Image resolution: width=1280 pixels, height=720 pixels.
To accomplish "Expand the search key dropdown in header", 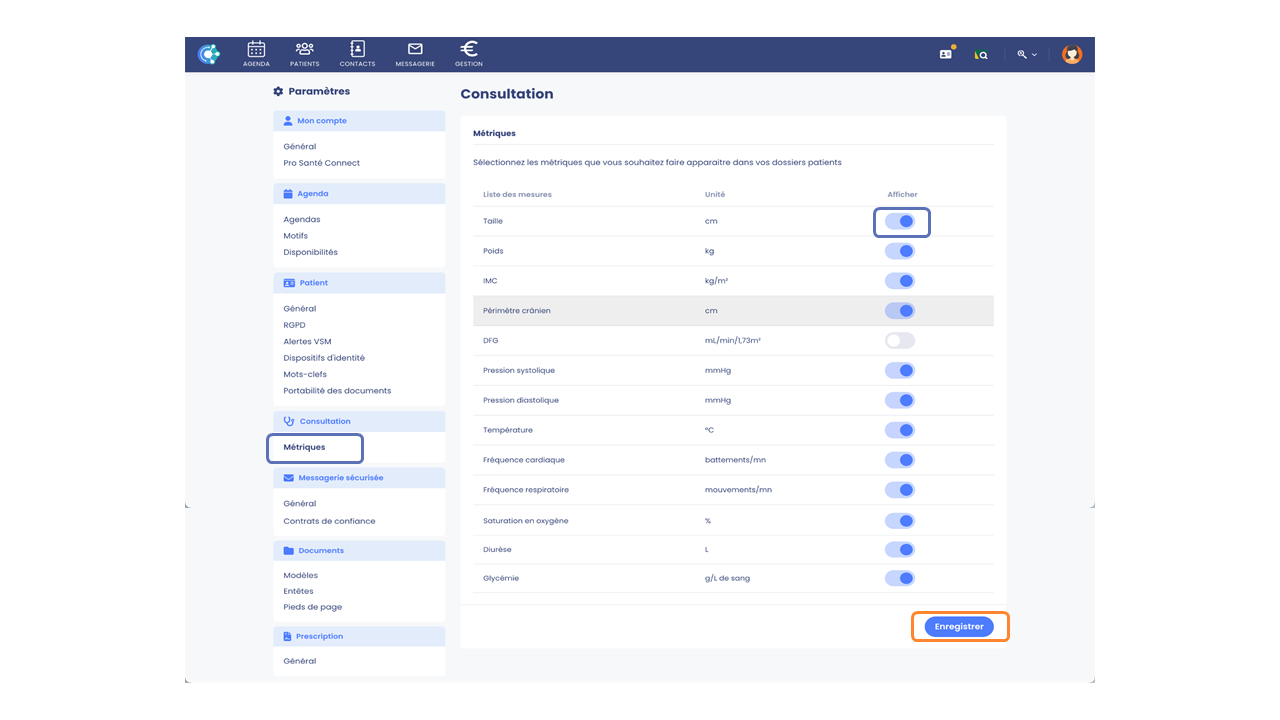I will pos(1027,54).
